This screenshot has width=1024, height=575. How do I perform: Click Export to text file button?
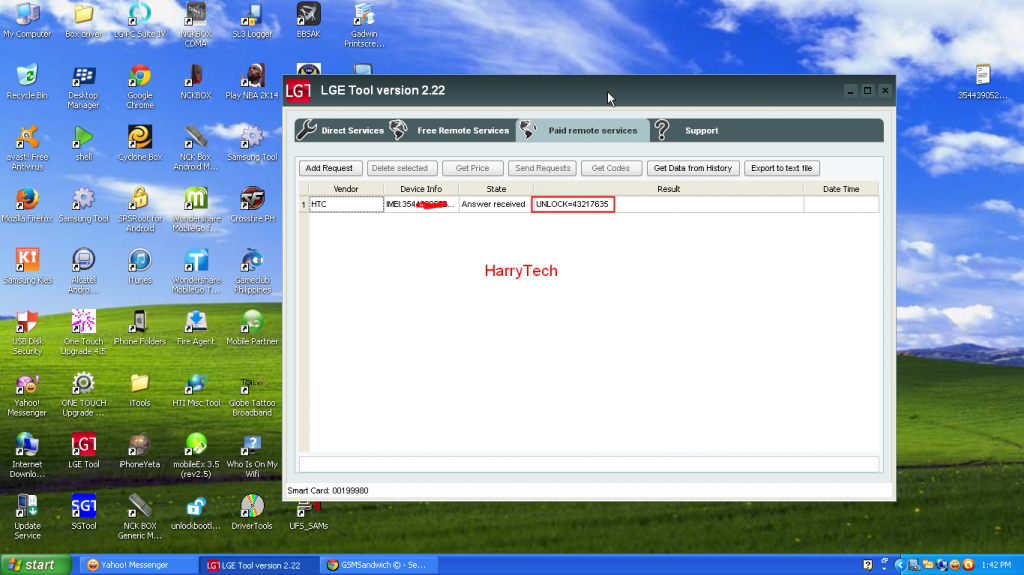[x=782, y=168]
